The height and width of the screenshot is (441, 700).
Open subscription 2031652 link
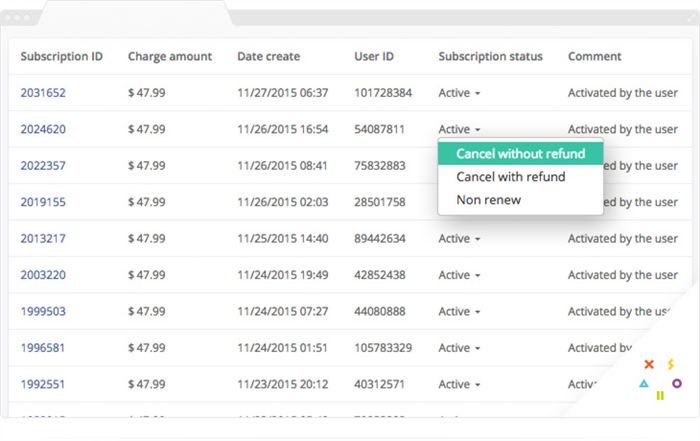[x=43, y=93]
